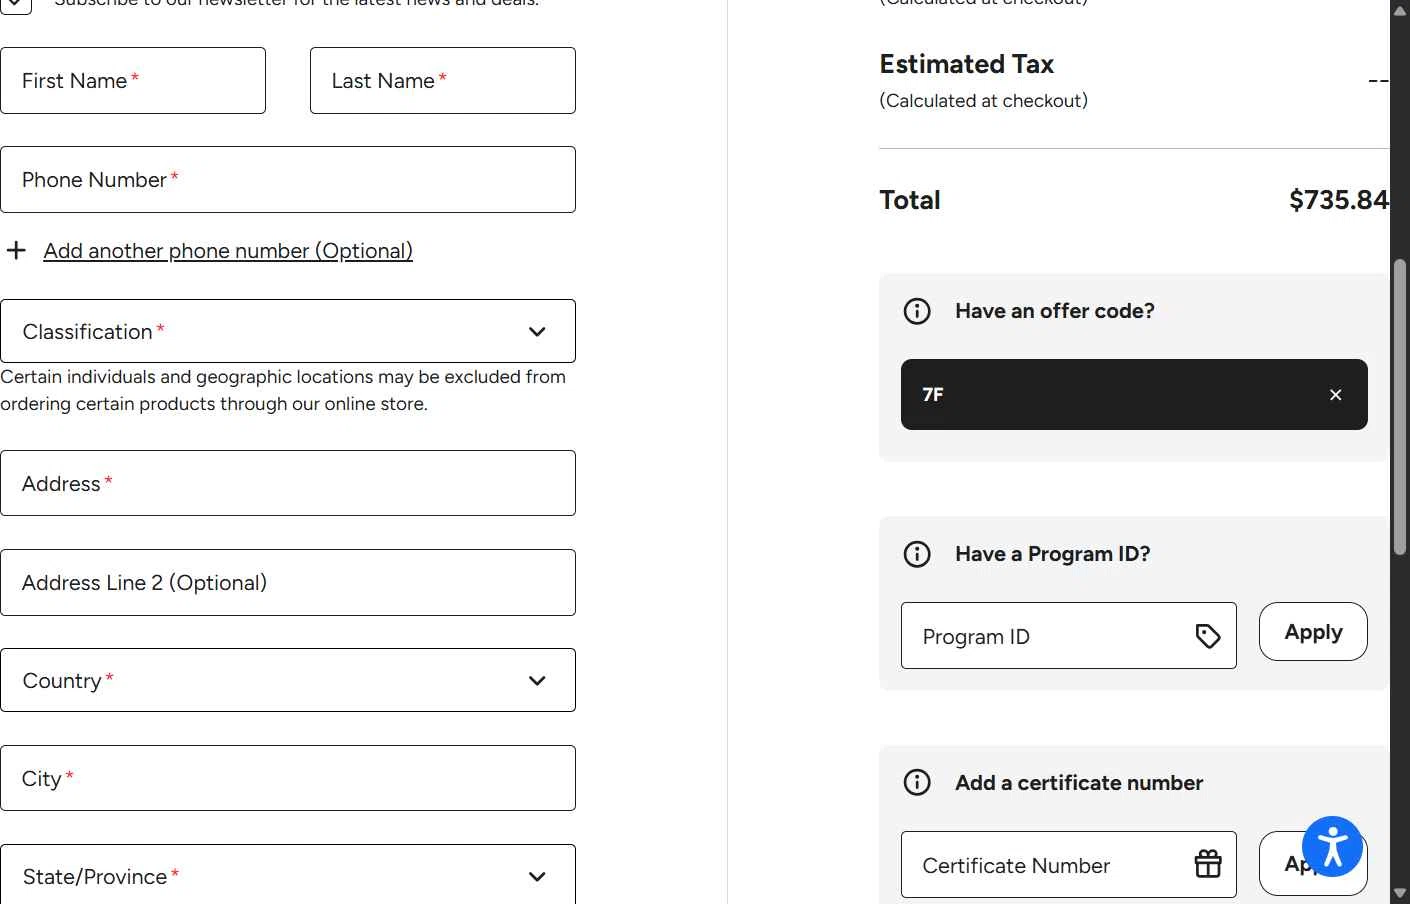This screenshot has width=1410, height=904.
Task: Click Add another phone number link
Action: pos(228,251)
